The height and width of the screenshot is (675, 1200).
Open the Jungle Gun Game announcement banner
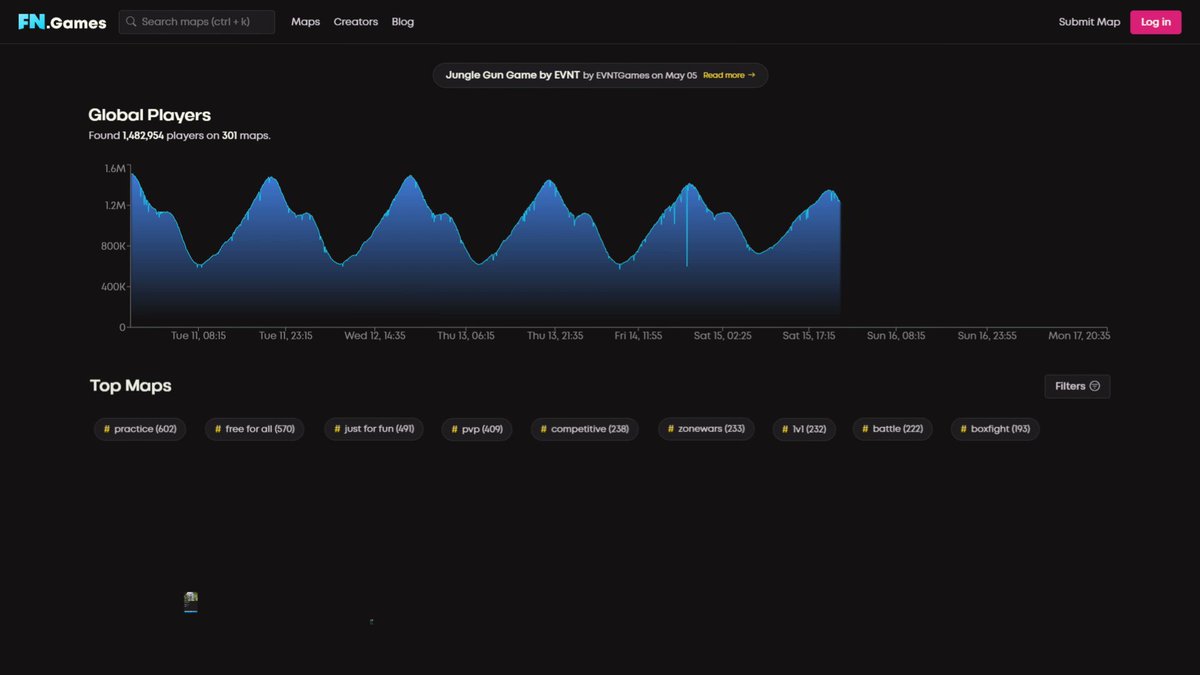tap(600, 75)
